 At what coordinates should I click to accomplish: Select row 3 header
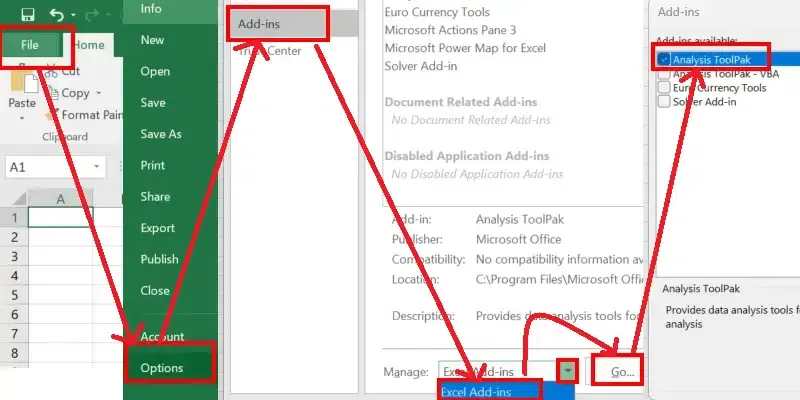(x=14, y=256)
